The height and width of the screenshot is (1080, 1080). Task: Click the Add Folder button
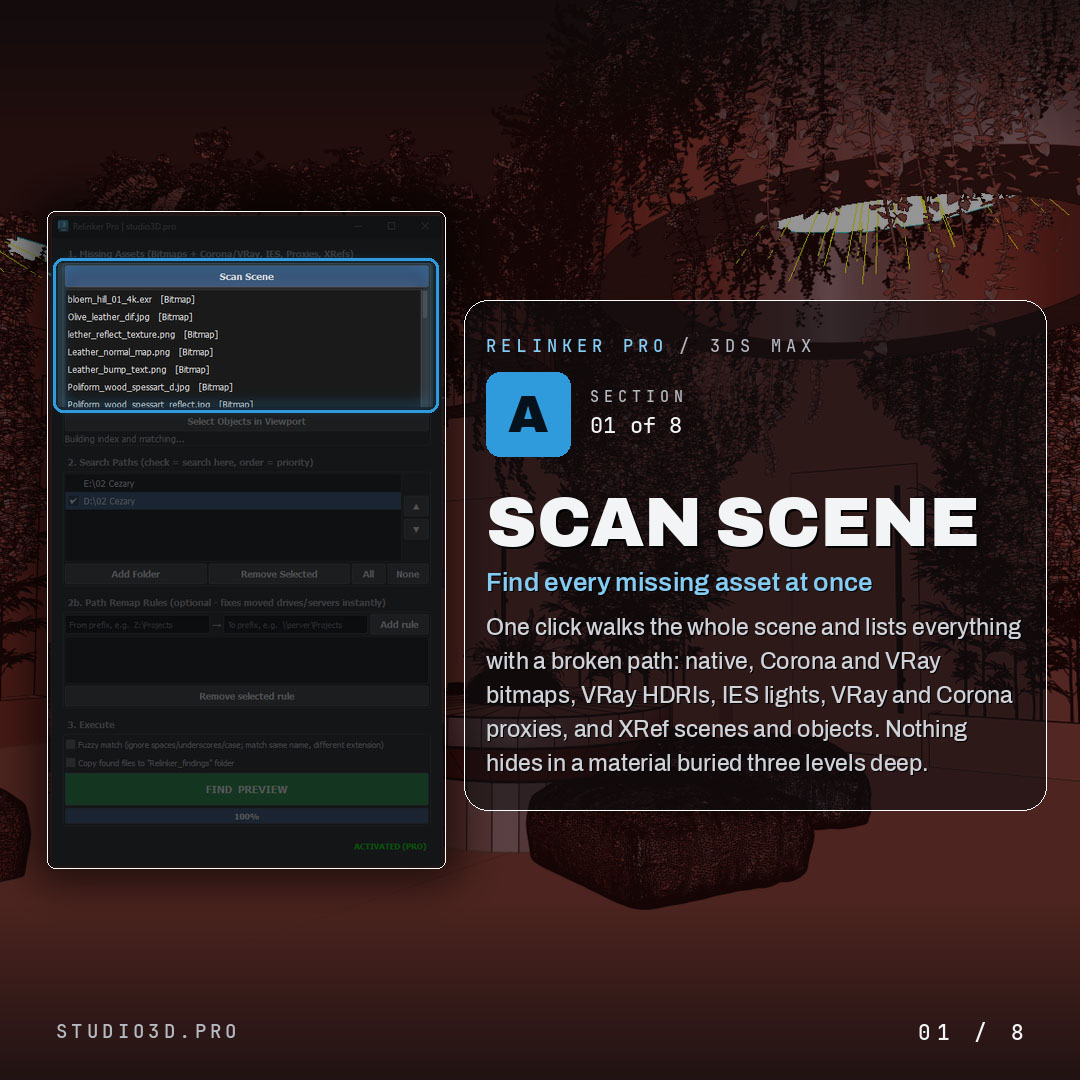(x=136, y=574)
